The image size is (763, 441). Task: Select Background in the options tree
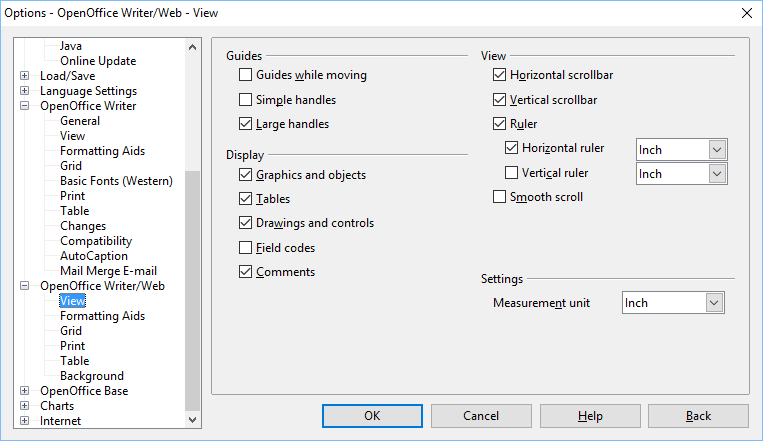[92, 376]
